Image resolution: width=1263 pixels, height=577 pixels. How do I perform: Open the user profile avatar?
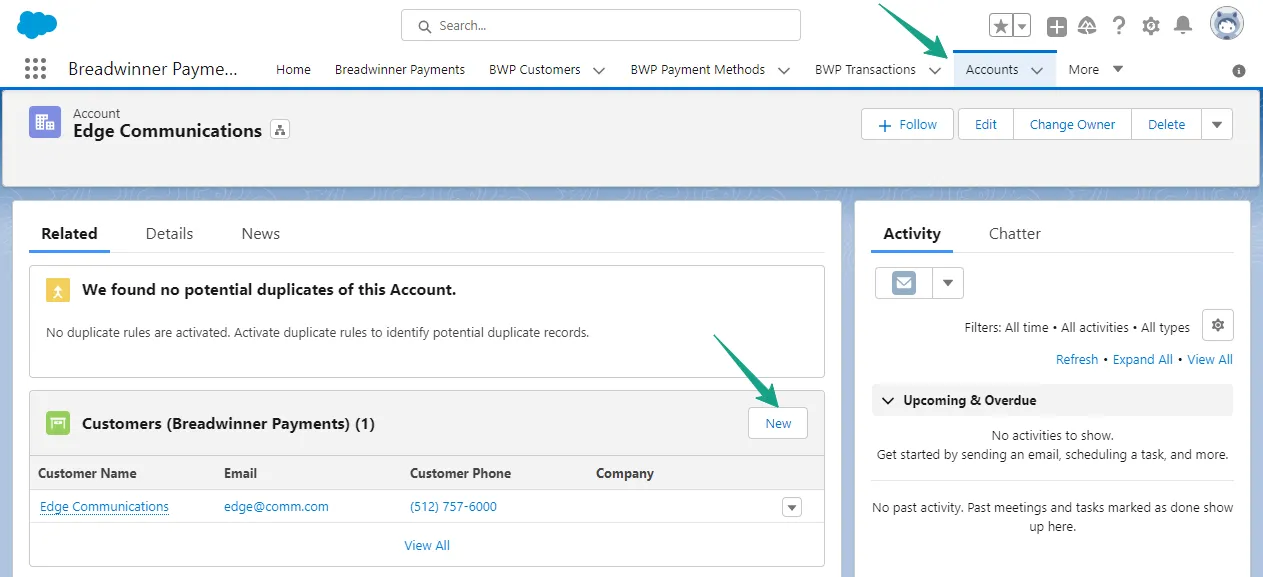1226,23
